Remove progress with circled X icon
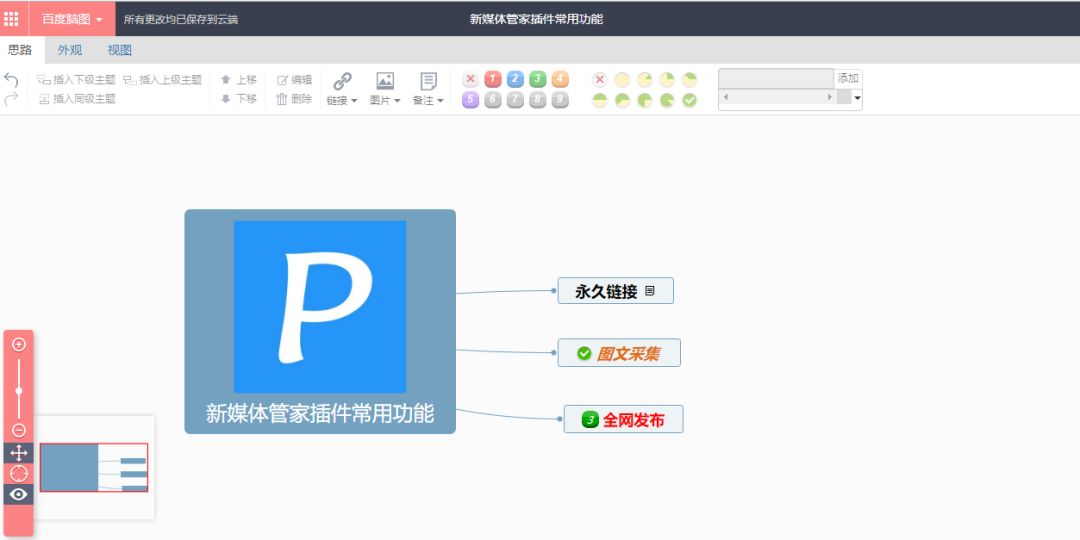The image size is (1080, 540). click(x=600, y=80)
